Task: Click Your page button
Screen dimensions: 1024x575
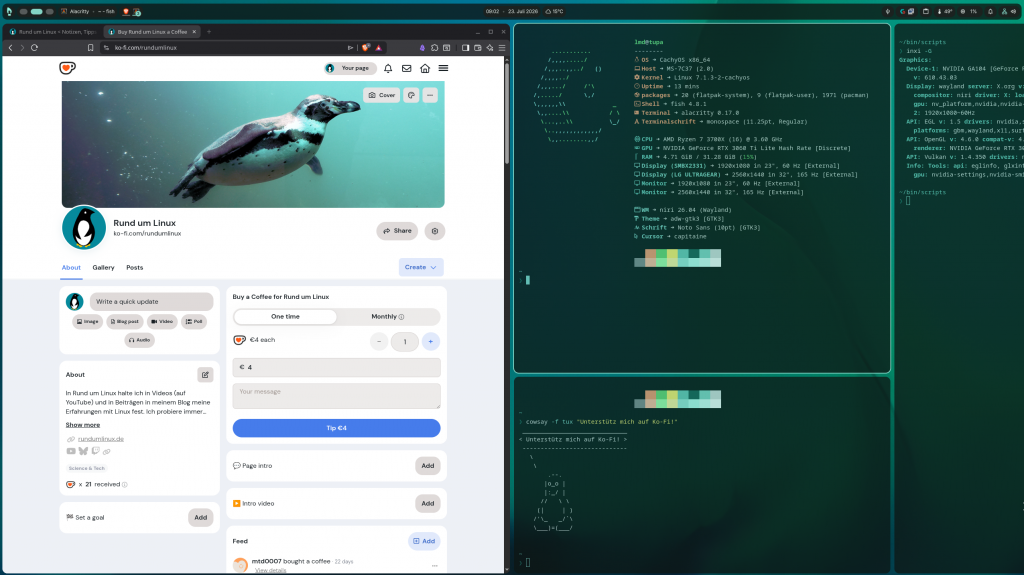Action: click(x=350, y=68)
